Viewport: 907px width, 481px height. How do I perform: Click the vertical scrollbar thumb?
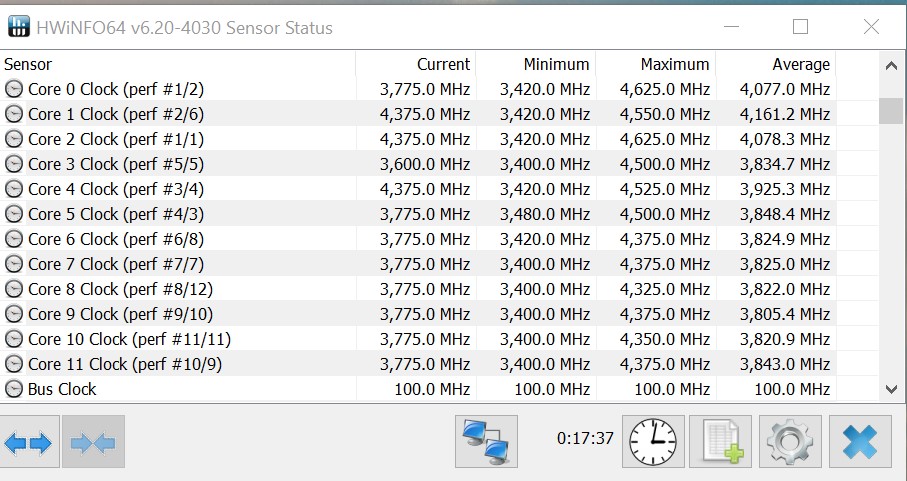click(x=891, y=111)
